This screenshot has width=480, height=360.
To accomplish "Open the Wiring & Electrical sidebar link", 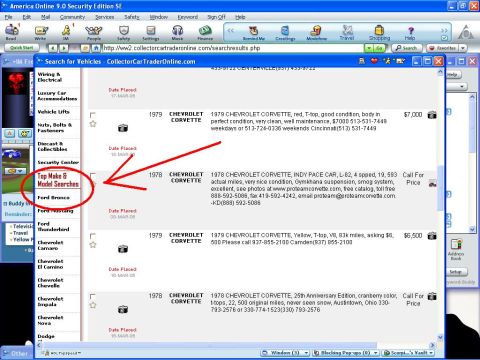I will 50,77.
